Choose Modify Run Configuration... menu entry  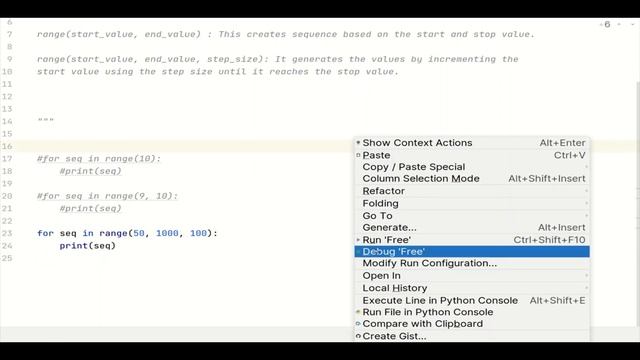pos(472,263)
